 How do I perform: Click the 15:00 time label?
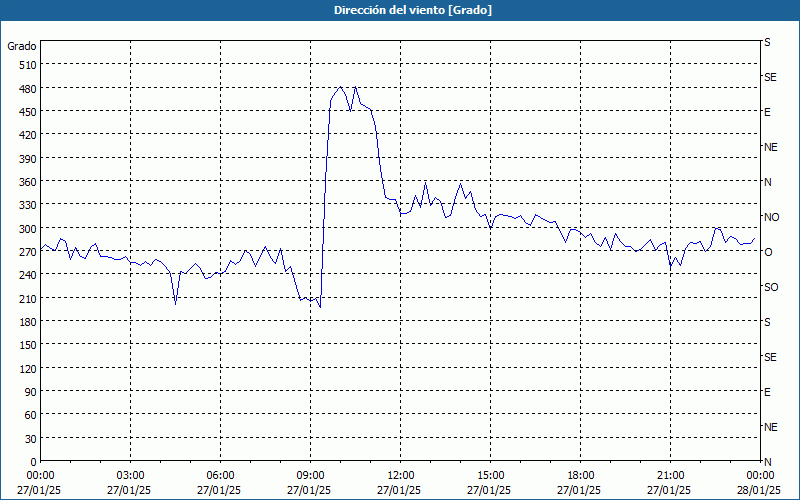(491, 476)
